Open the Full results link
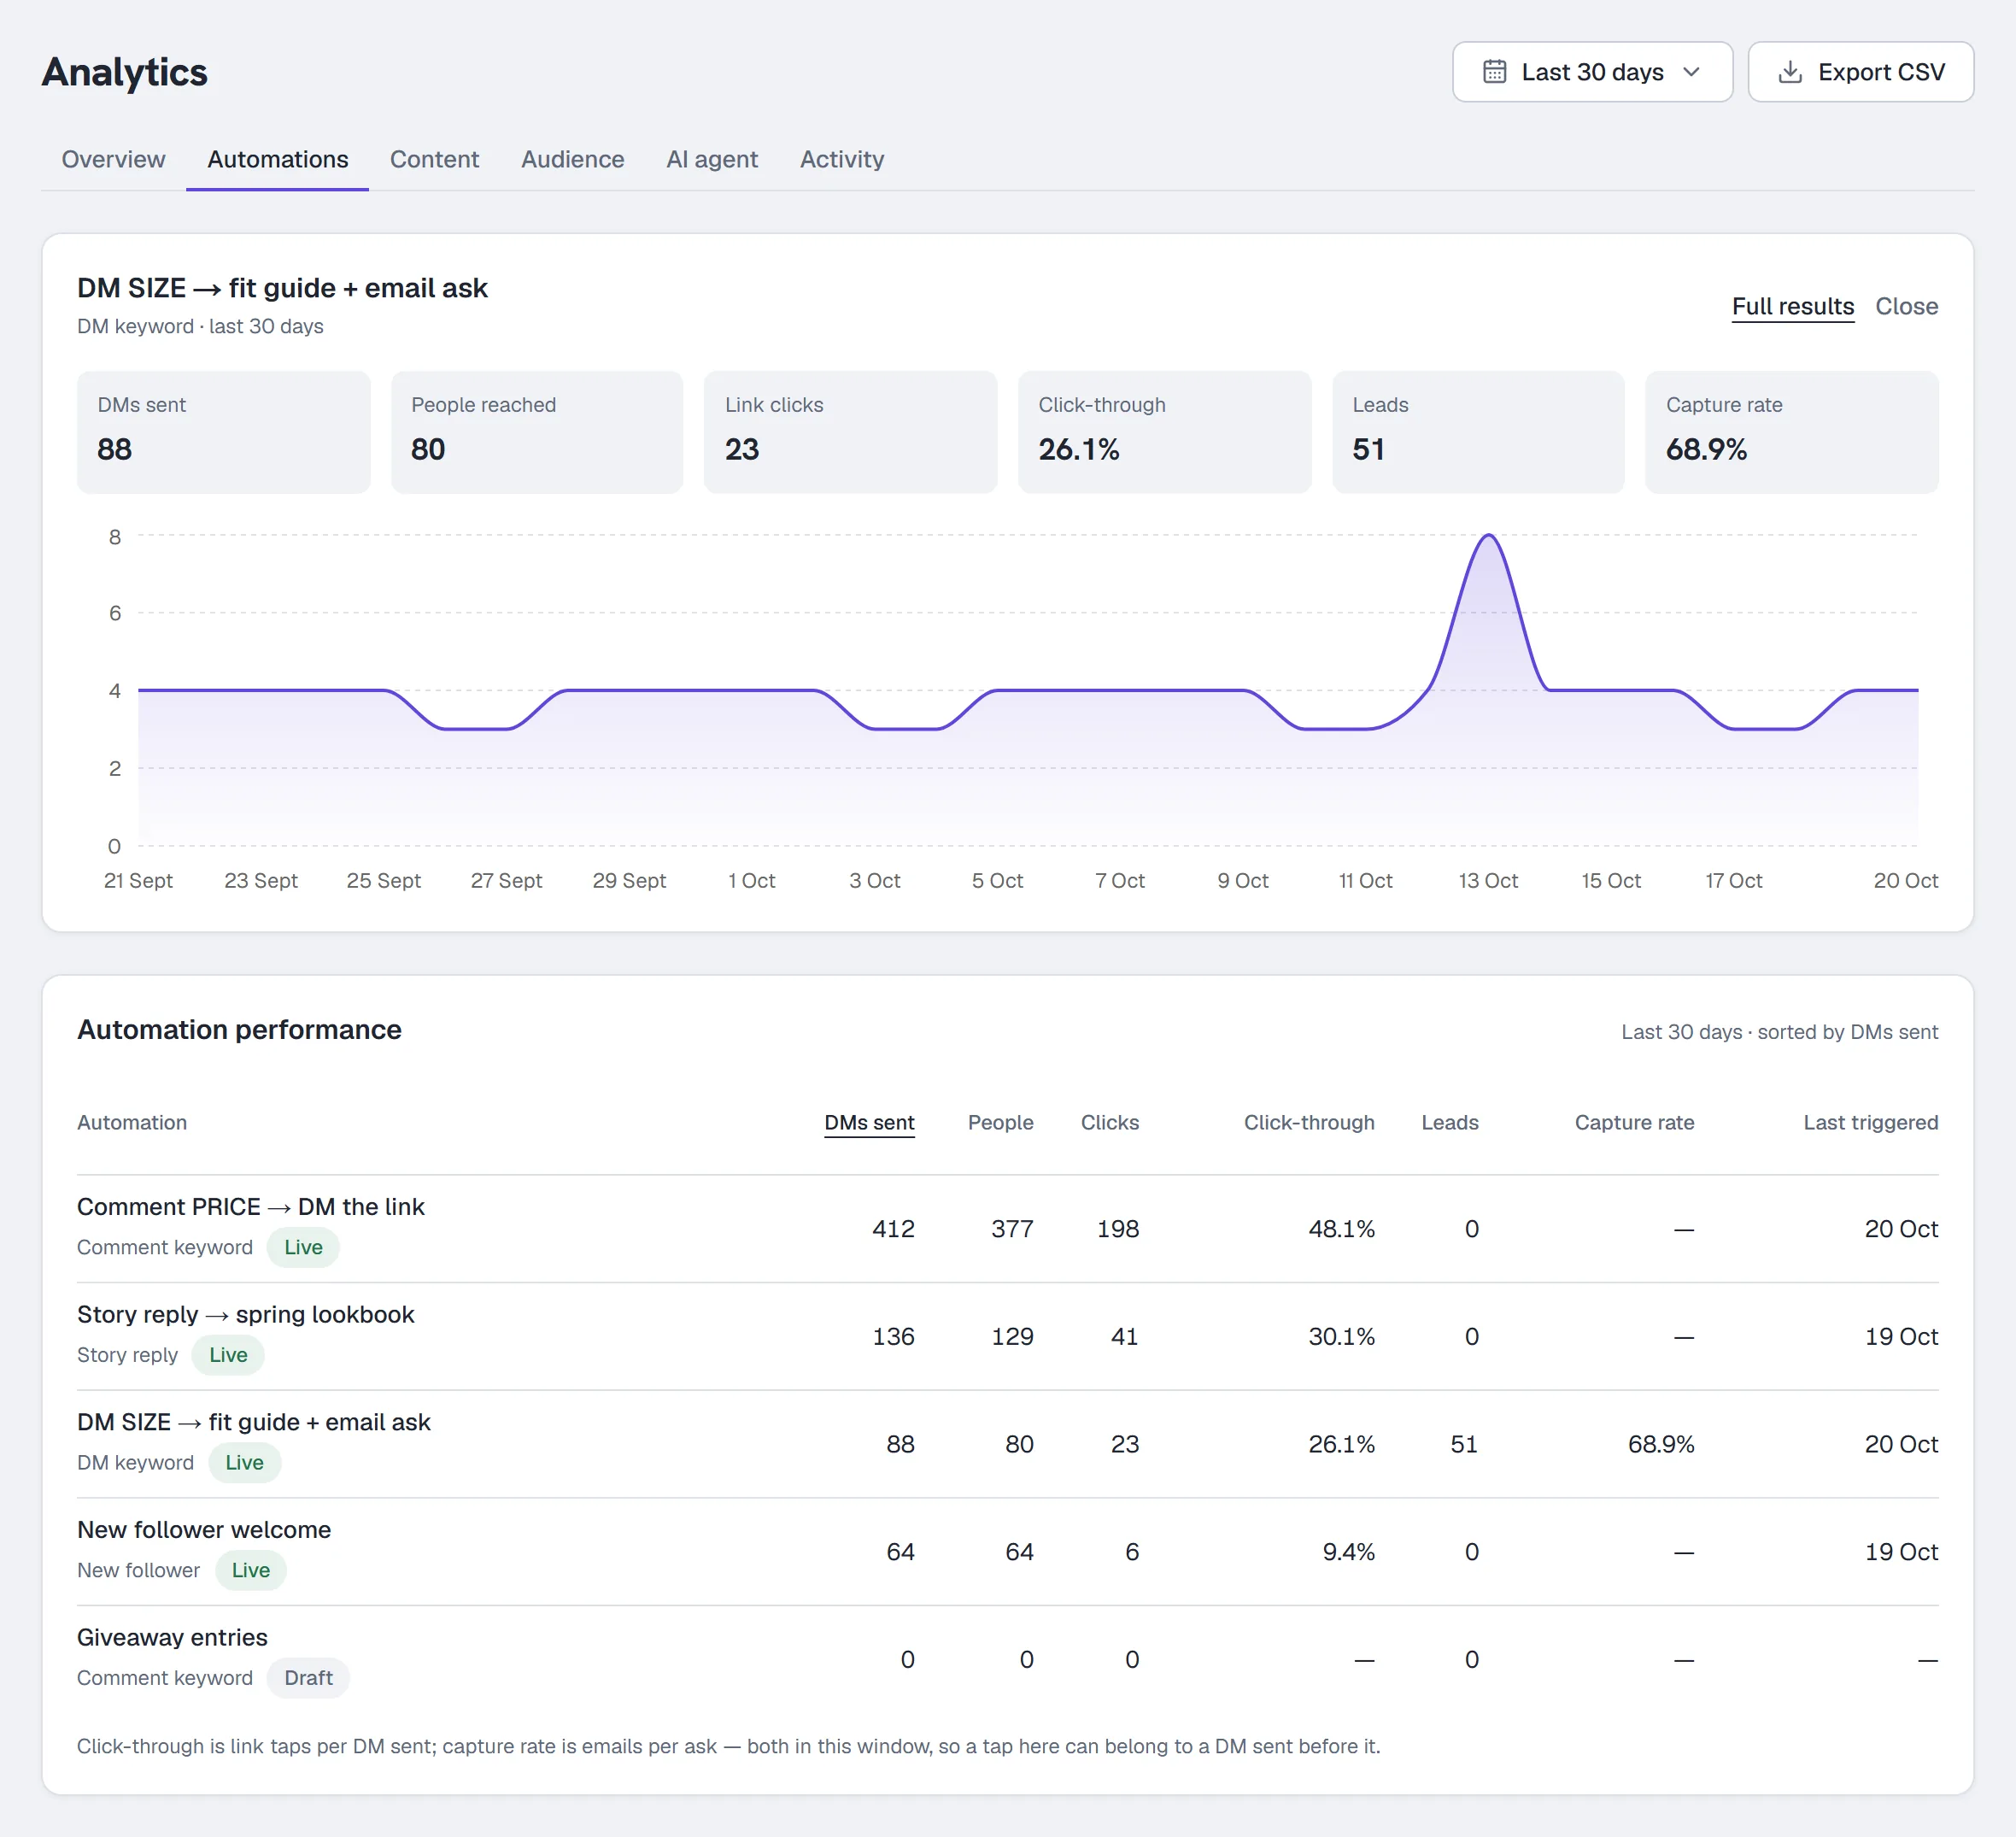The width and height of the screenshot is (2016, 1837). [x=1792, y=306]
